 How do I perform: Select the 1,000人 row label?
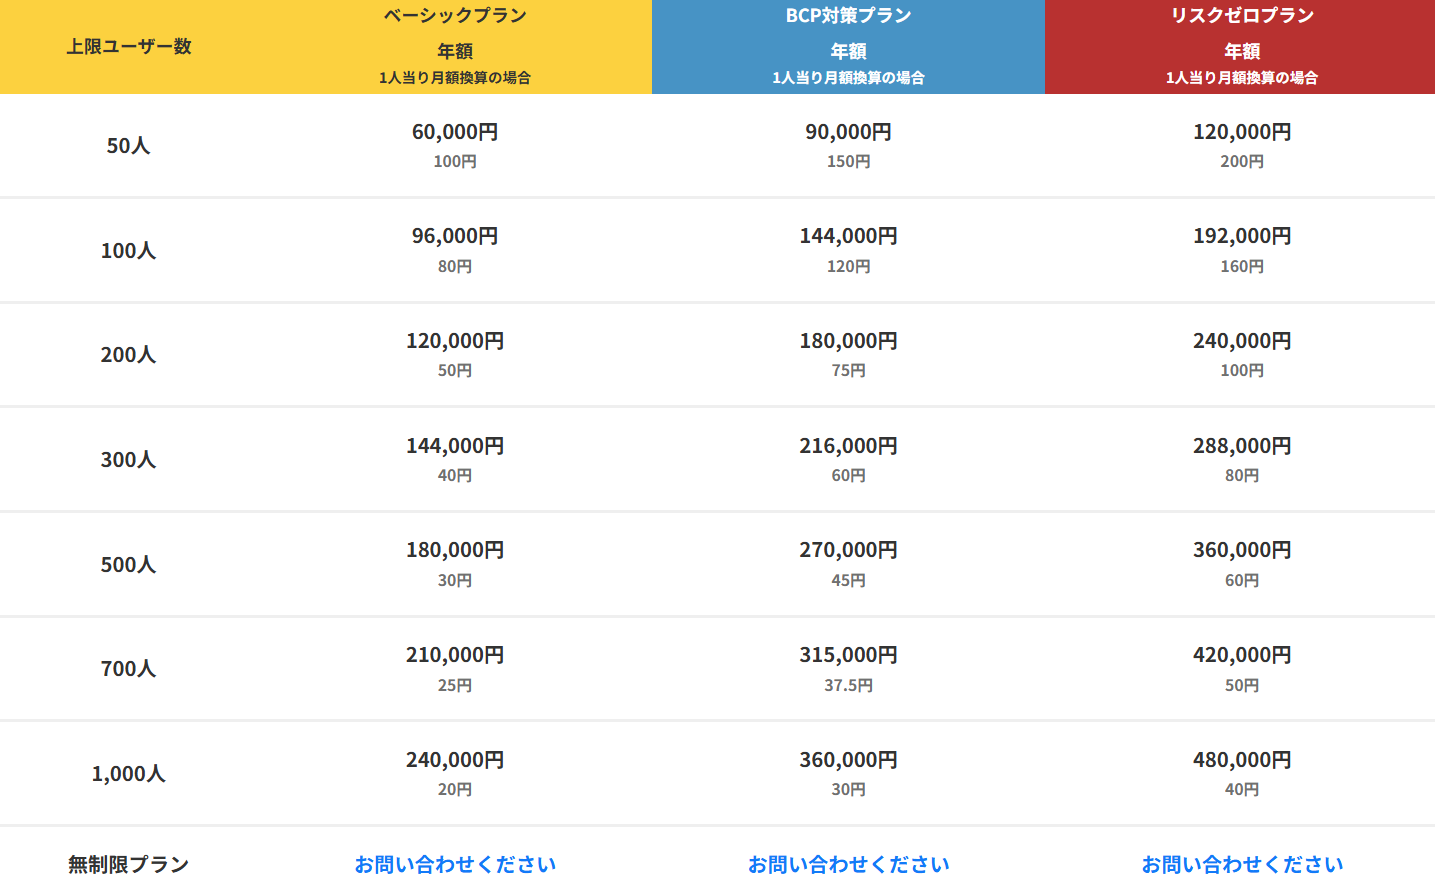point(129,774)
